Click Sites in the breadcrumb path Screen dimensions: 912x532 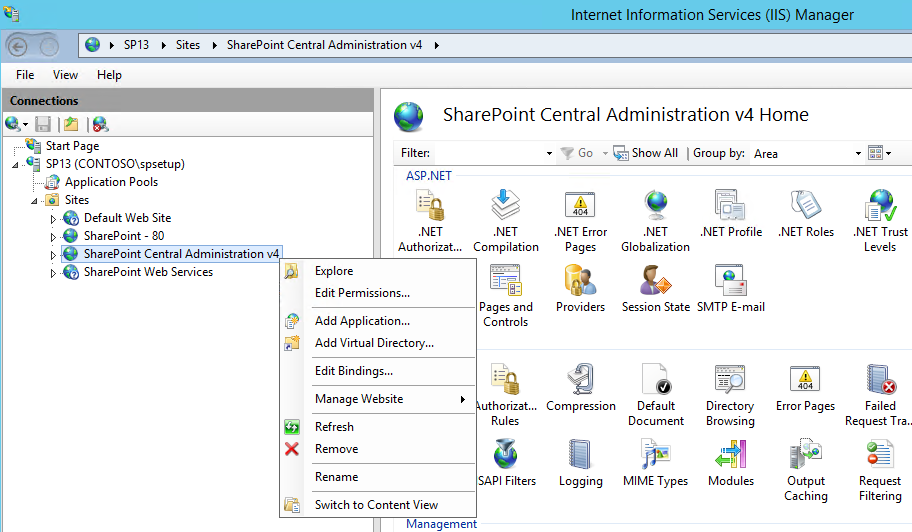click(188, 45)
